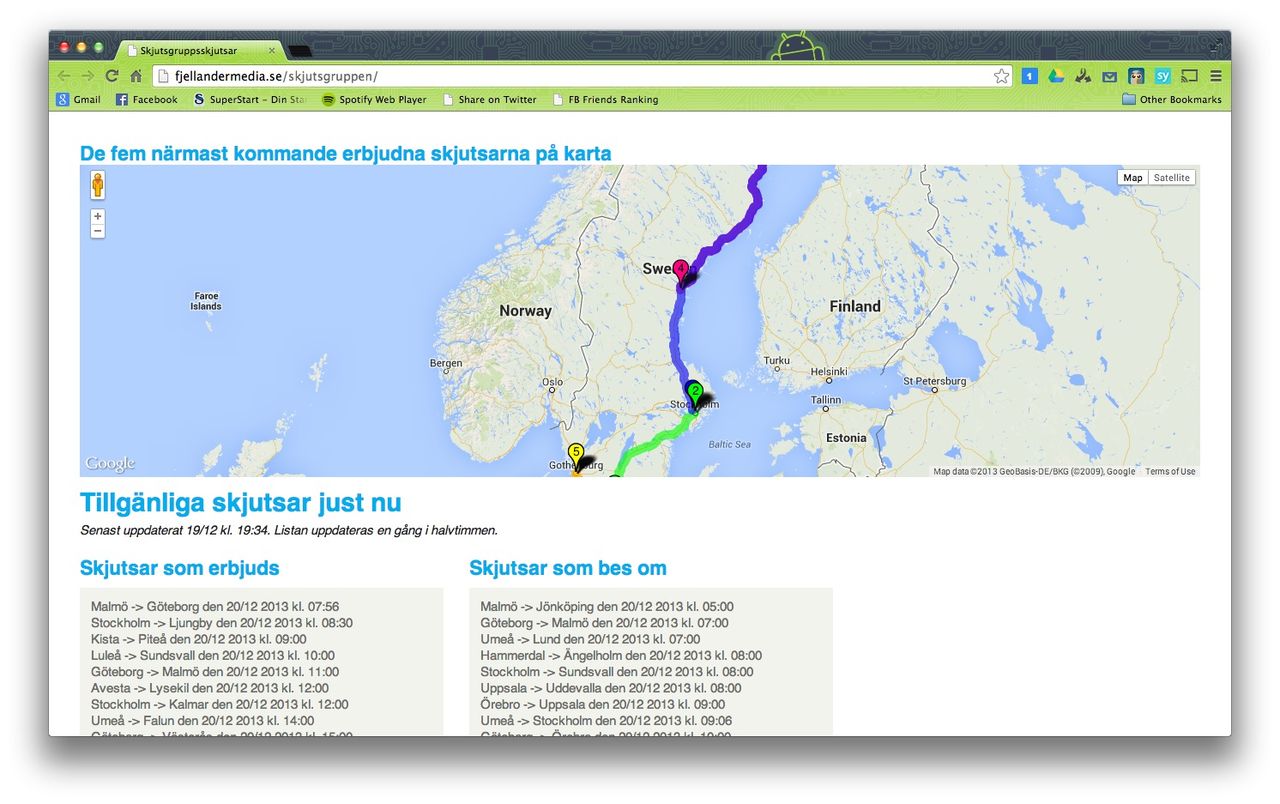This screenshot has width=1280, height=804.
Task: Click the Cast extension icon
Action: pyautogui.click(x=1189, y=76)
